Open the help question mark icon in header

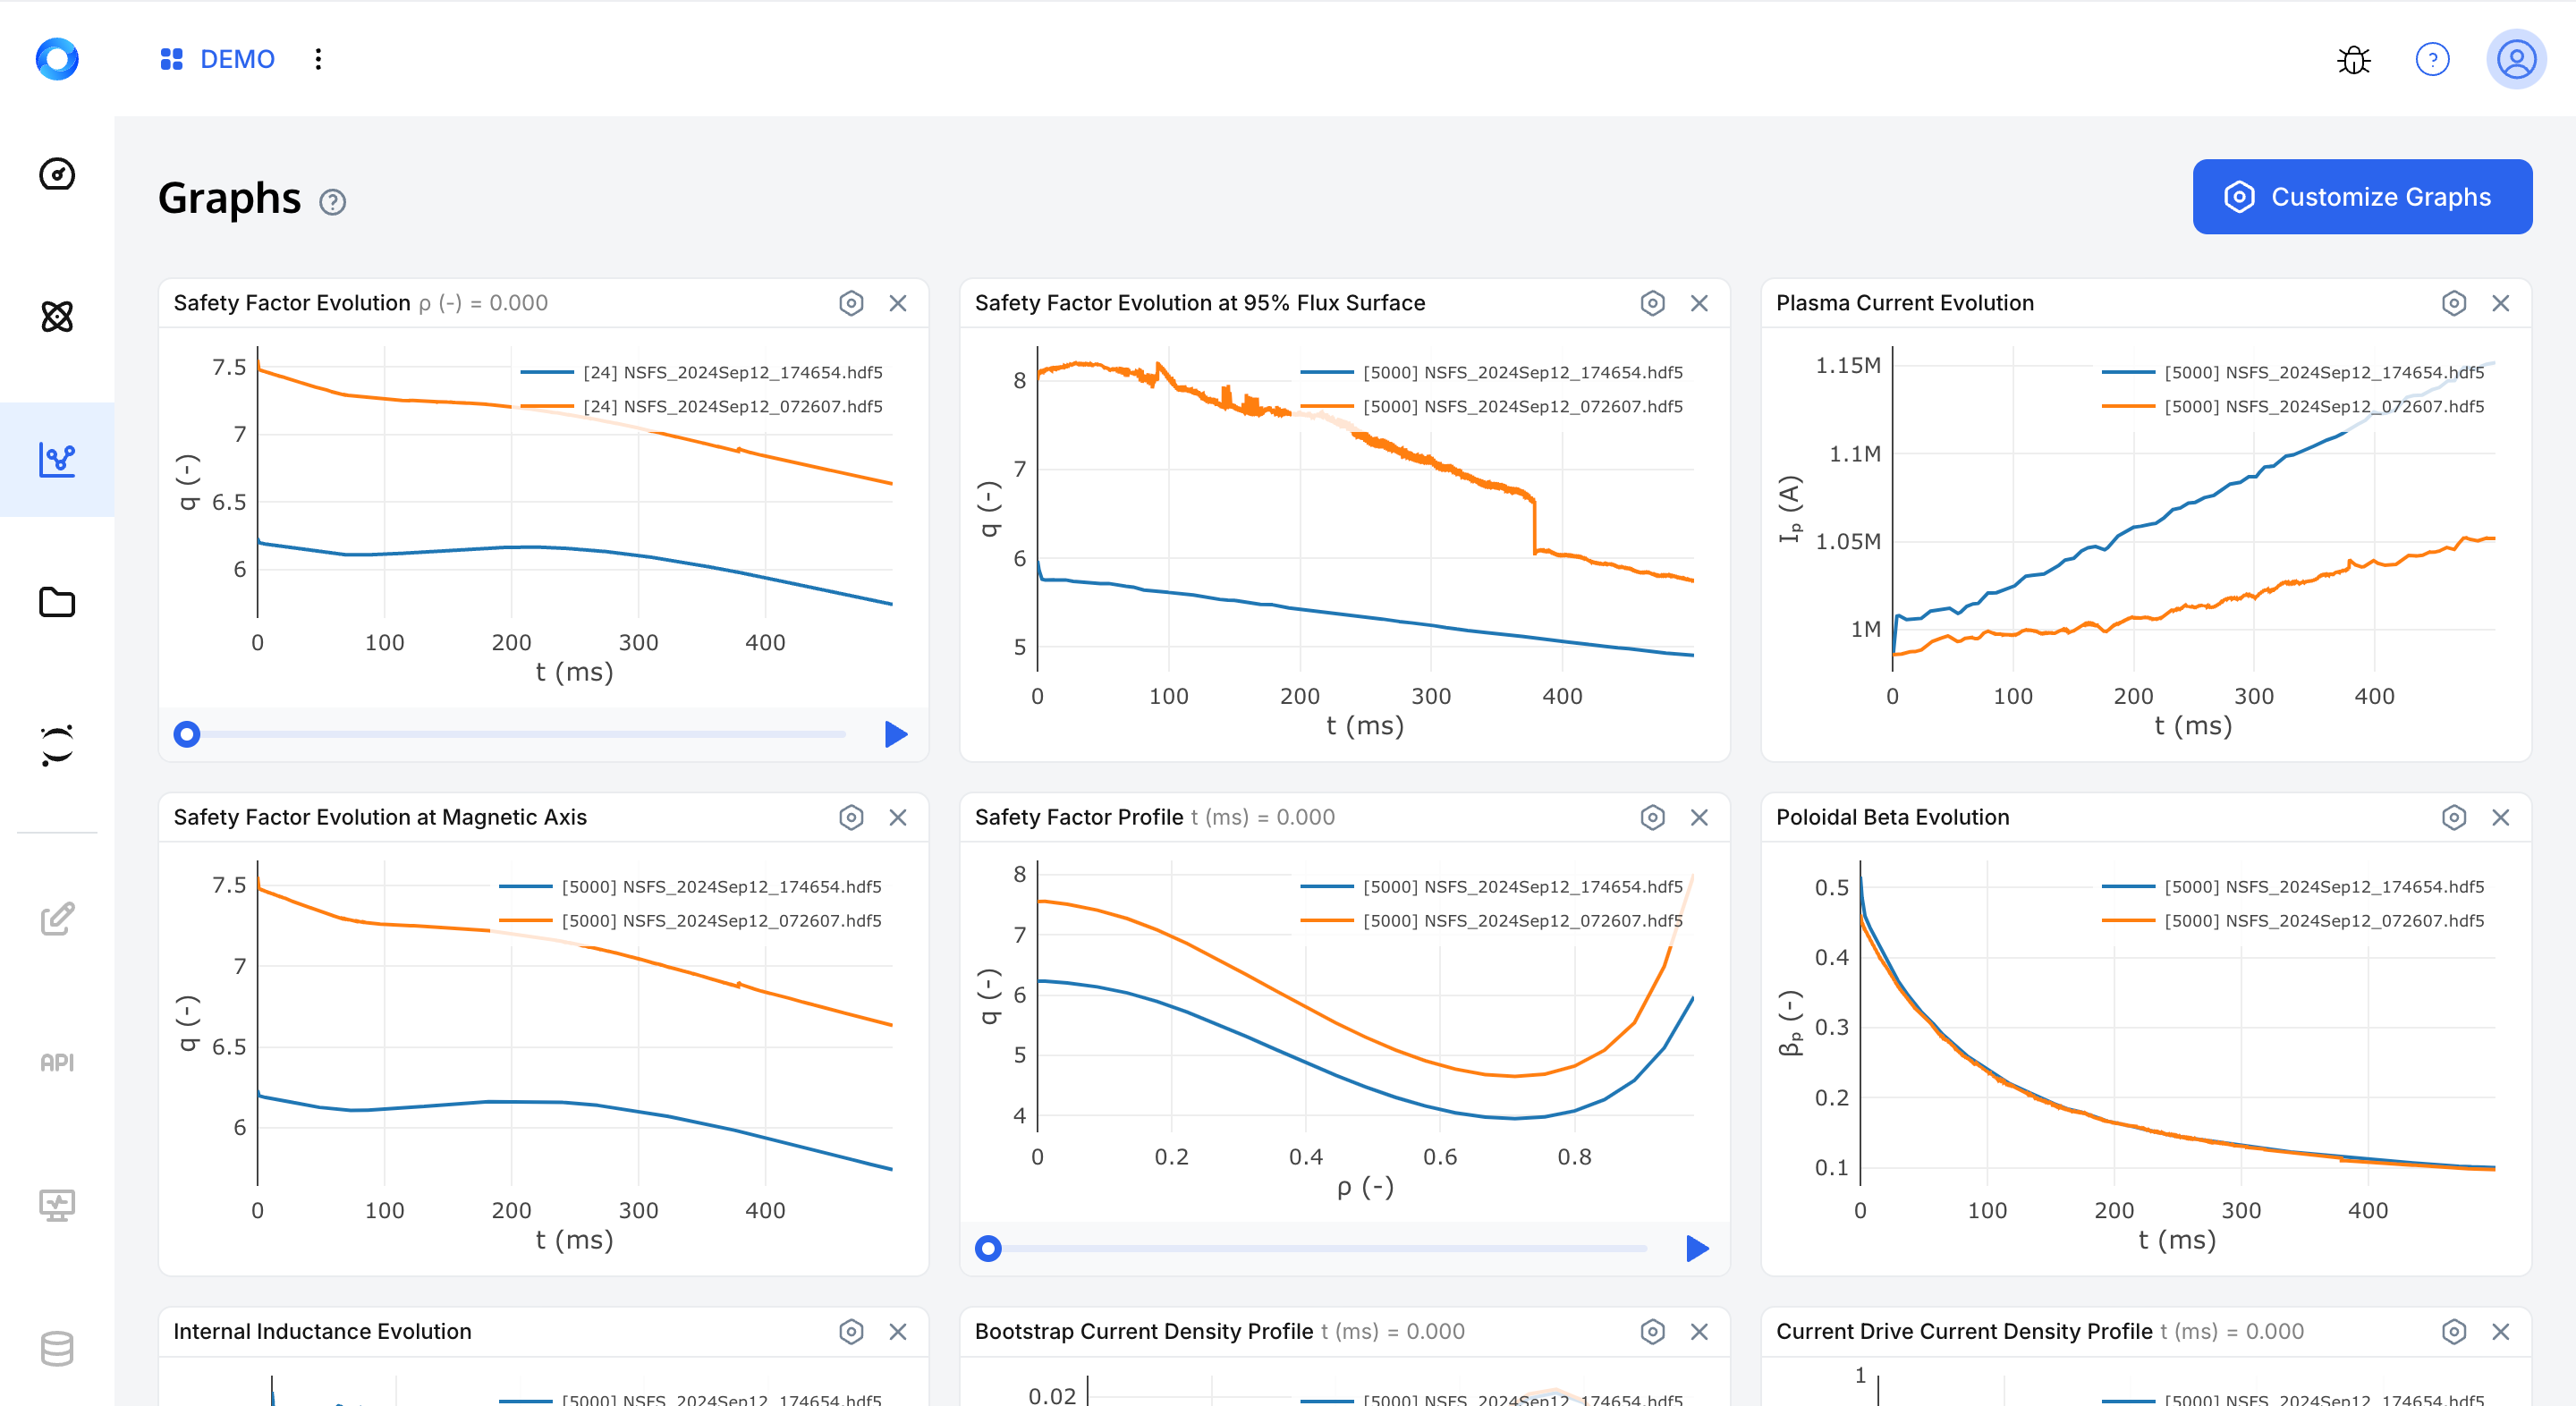pyautogui.click(x=2432, y=59)
